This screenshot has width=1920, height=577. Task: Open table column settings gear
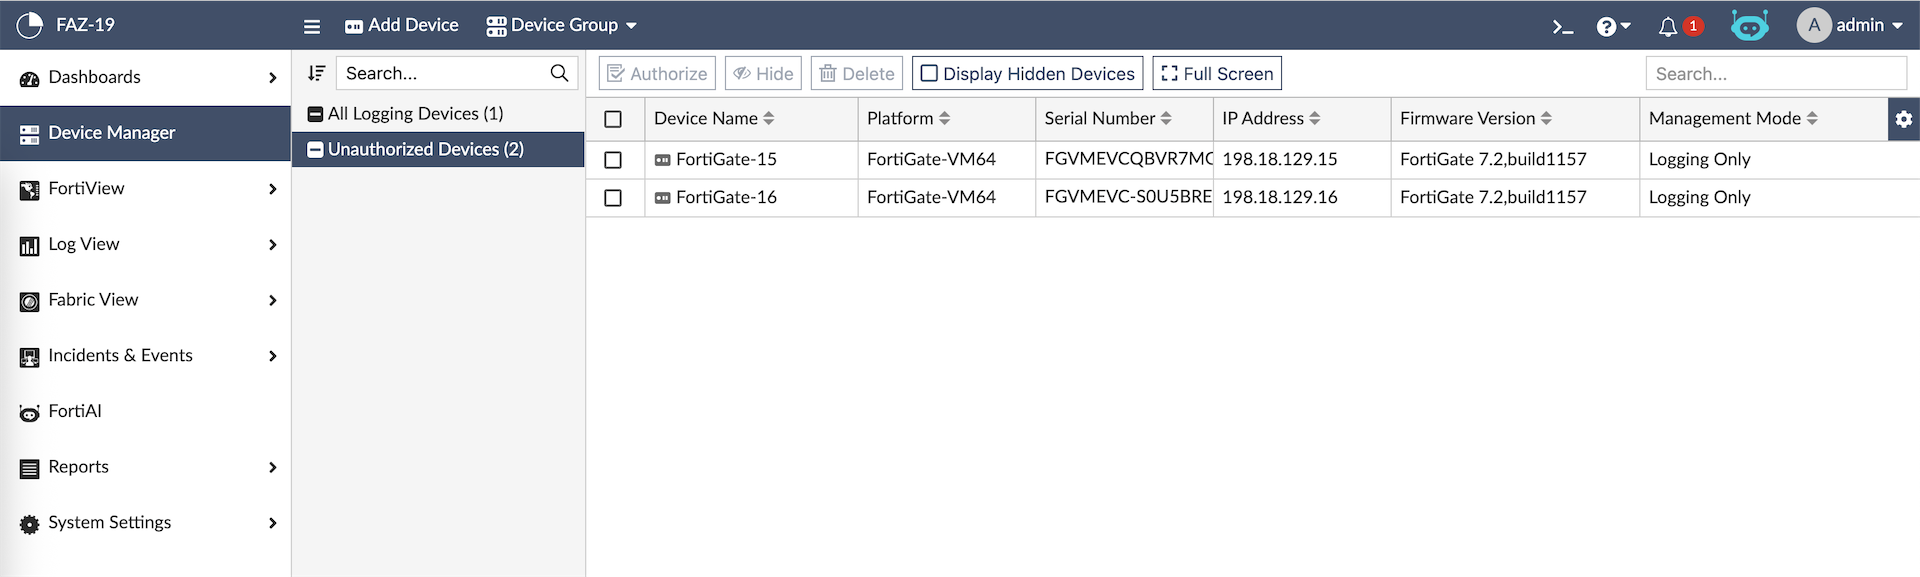pos(1903,119)
